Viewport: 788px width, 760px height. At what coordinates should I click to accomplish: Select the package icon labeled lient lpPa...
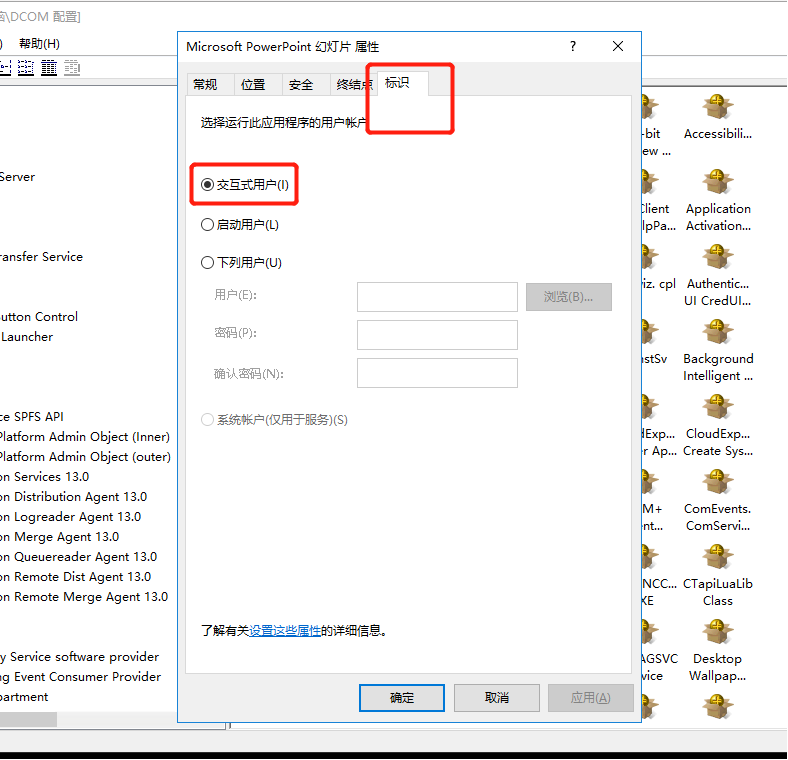(649, 181)
